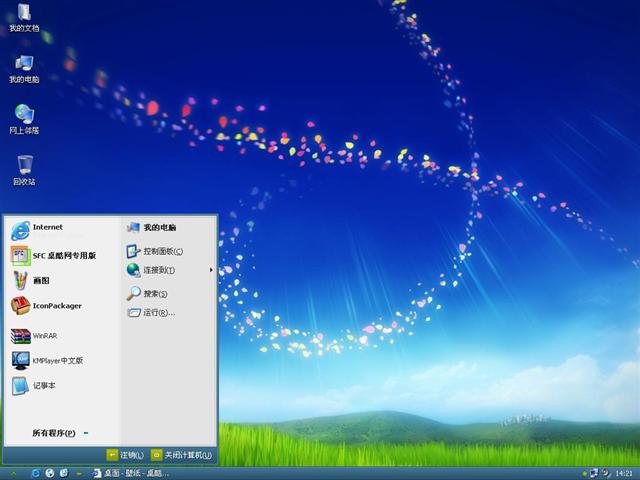
Task: Launch IconPackager from the start menu
Action: click(46, 306)
